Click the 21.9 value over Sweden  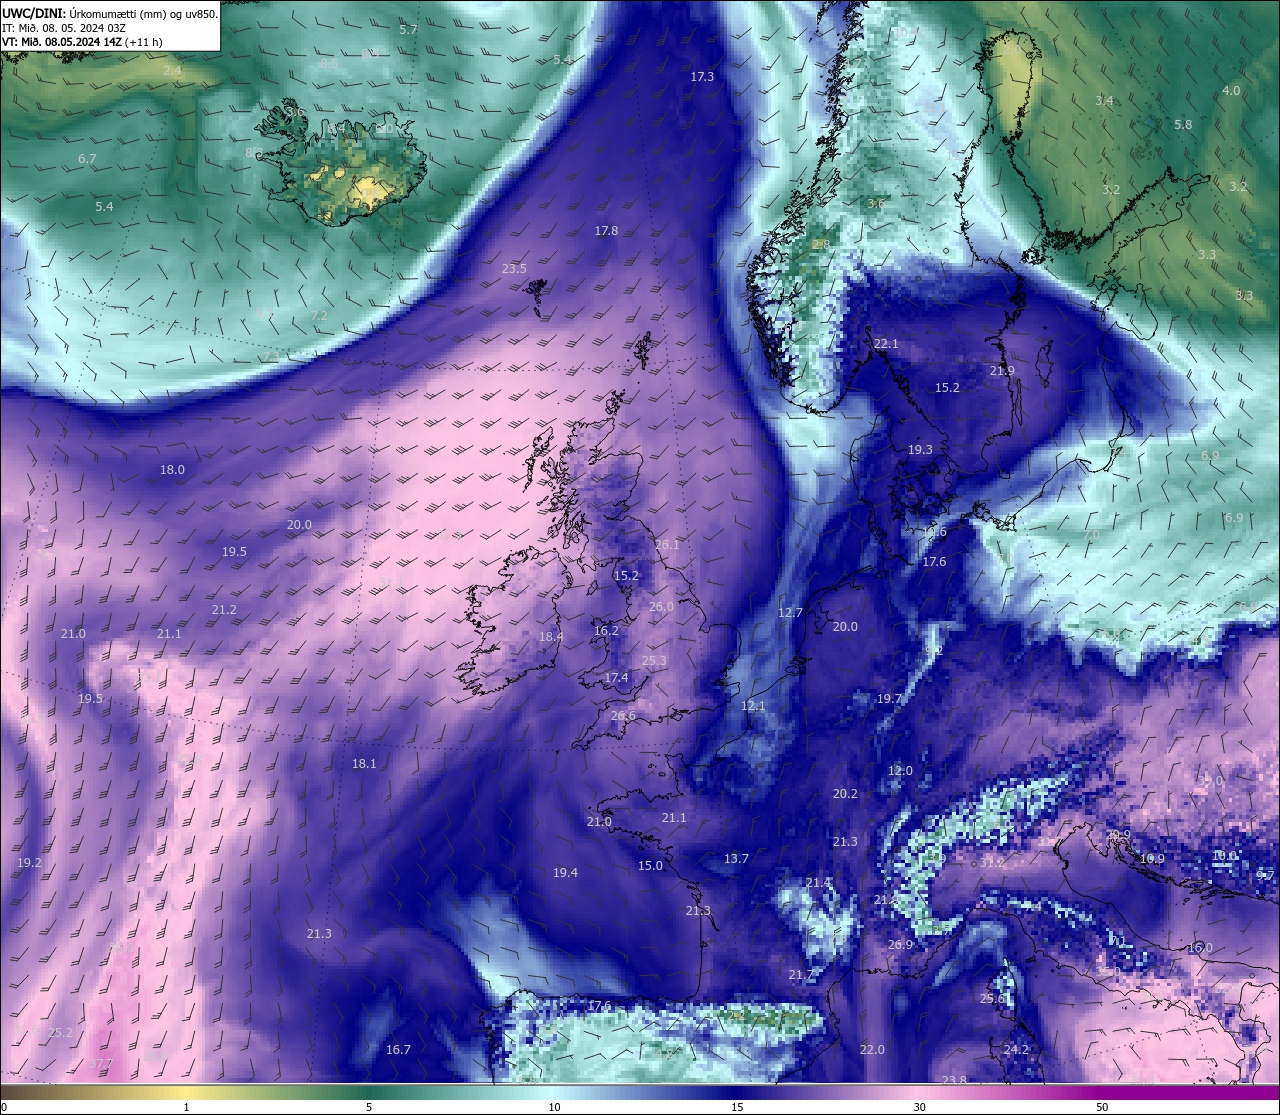pyautogui.click(x=1002, y=371)
